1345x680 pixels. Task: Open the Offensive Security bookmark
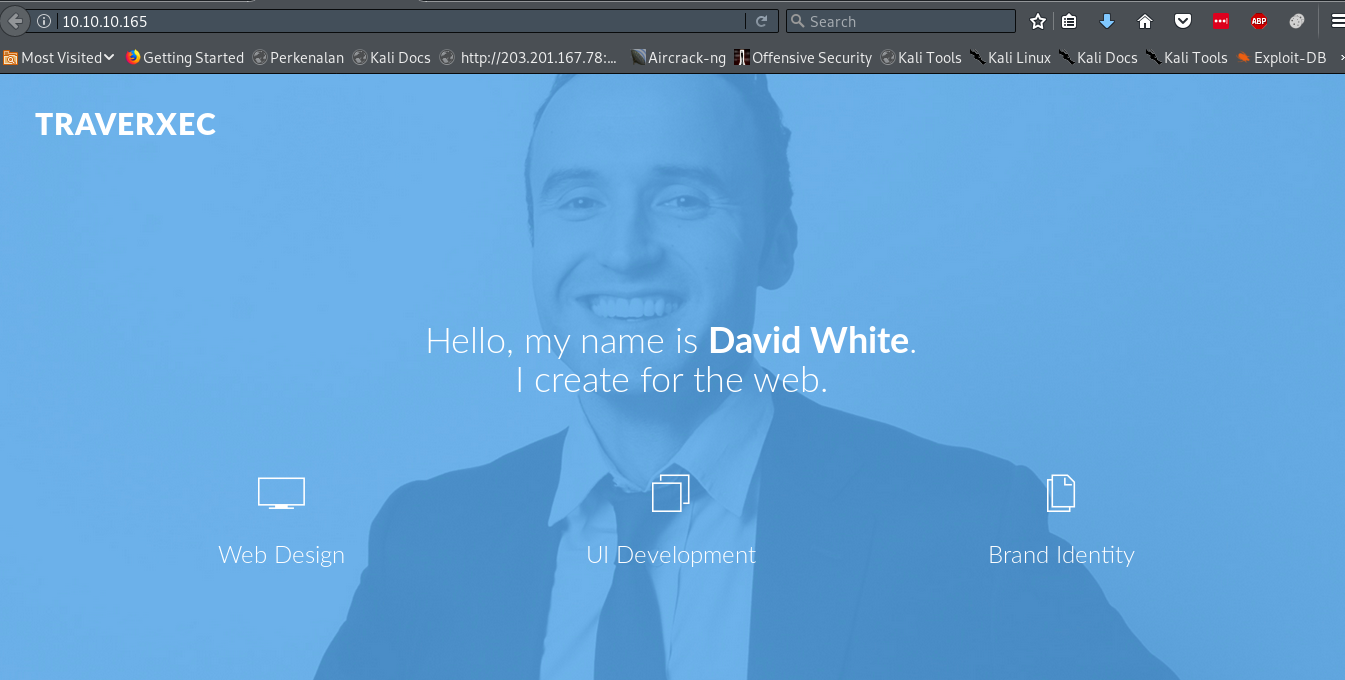[x=803, y=58]
